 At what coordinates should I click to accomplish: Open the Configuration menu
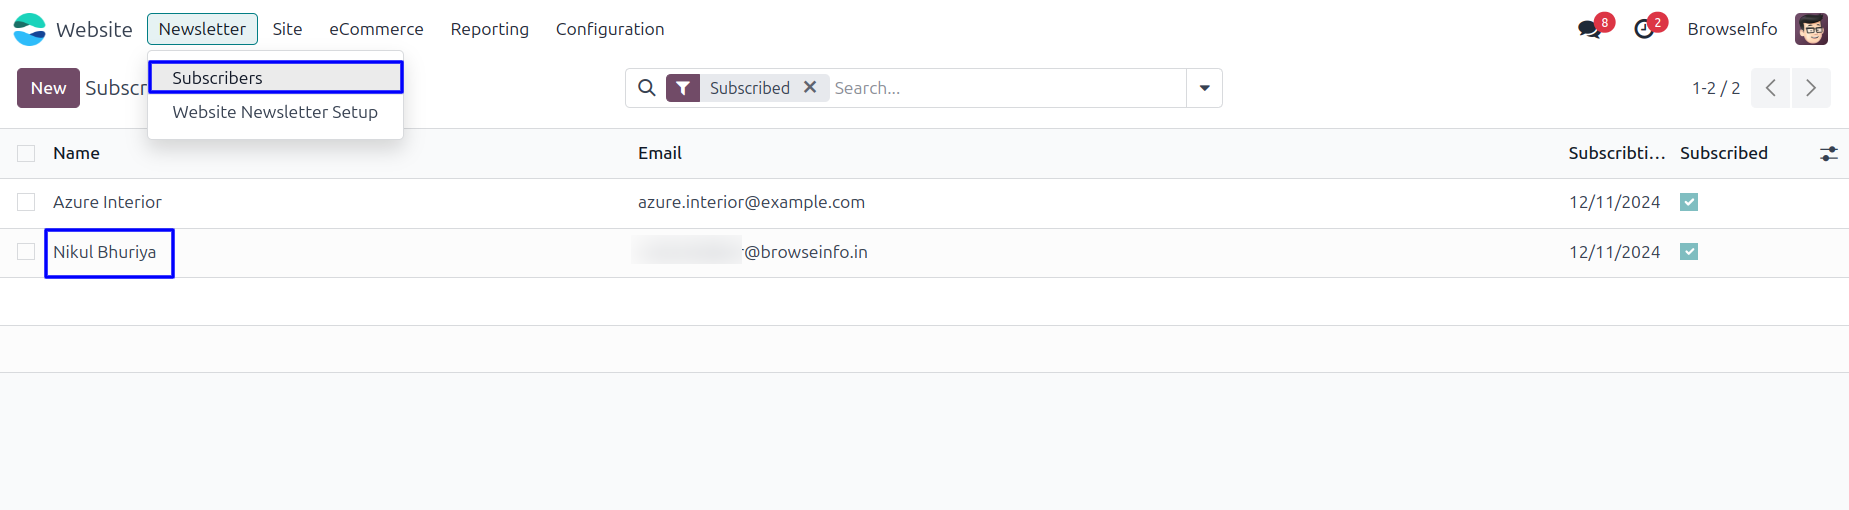[610, 29]
